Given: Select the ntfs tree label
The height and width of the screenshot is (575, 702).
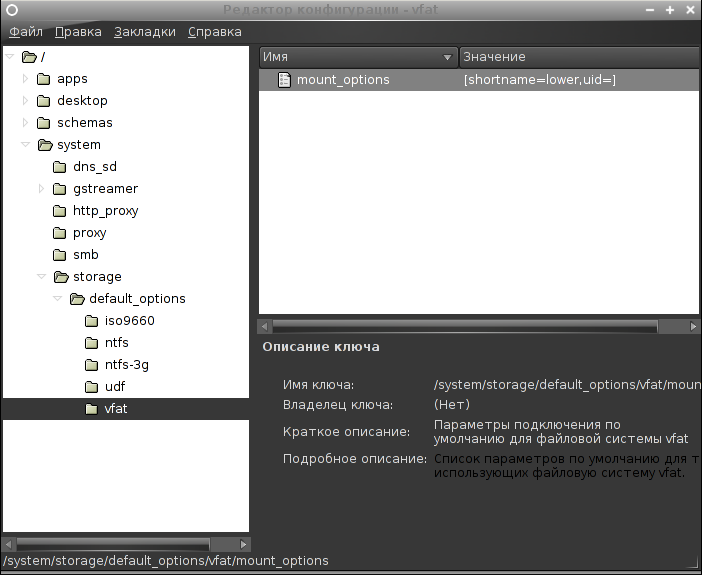Looking at the screenshot, I should [x=116, y=343].
